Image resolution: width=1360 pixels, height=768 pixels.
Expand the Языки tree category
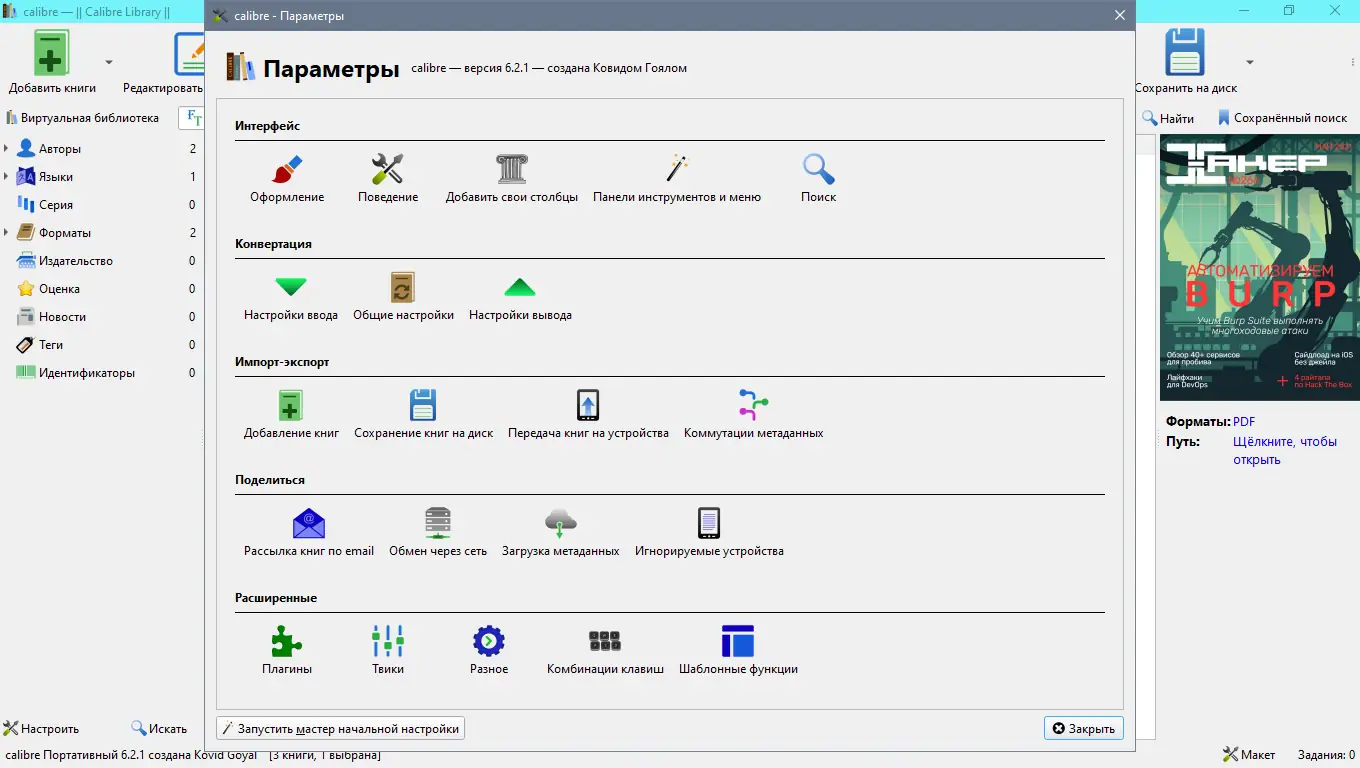click(7, 177)
